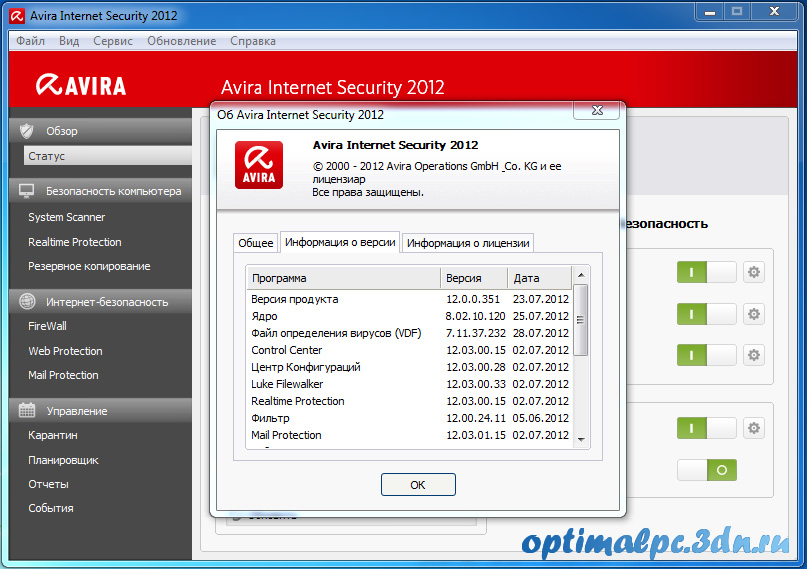Screen dimensions: 807x569
Task: Open the Справка menu
Action: point(253,41)
